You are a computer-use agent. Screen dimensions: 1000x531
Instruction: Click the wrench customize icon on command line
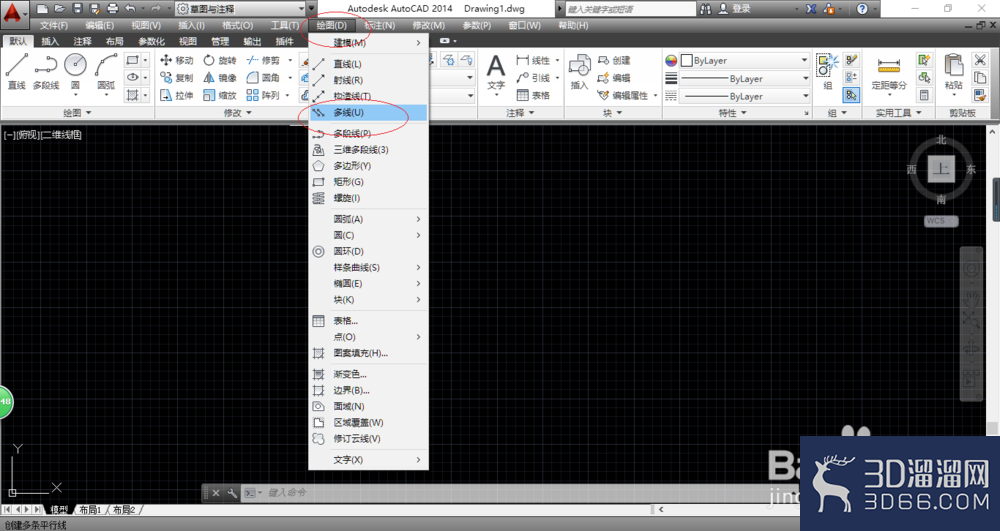click(232, 493)
